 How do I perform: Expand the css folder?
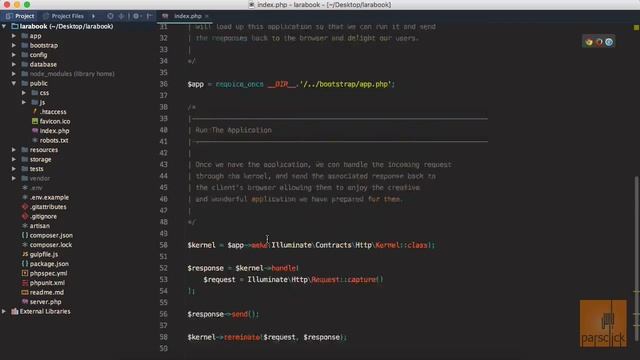point(24,93)
